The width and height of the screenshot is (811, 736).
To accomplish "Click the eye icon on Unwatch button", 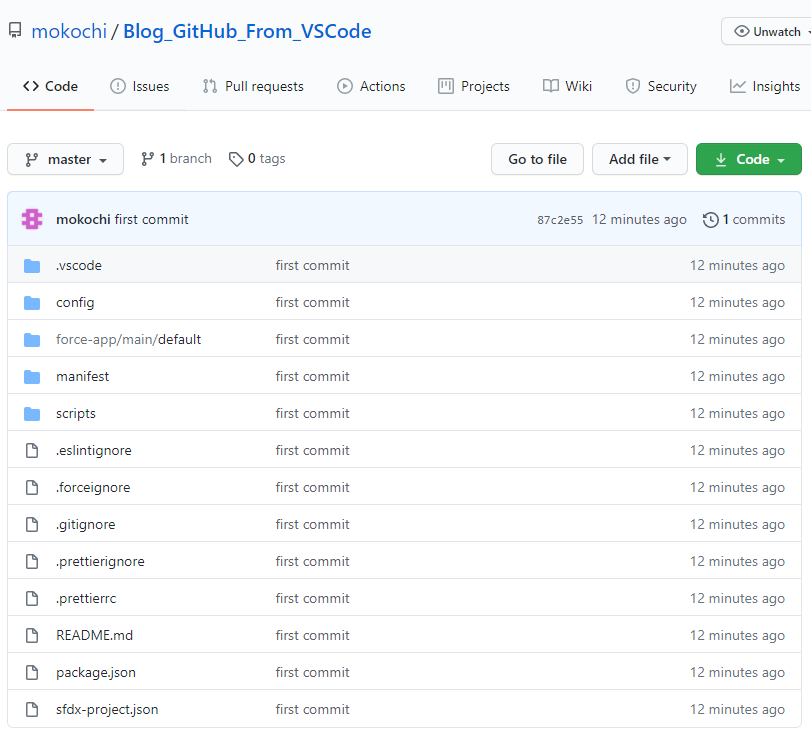I will [x=741, y=32].
